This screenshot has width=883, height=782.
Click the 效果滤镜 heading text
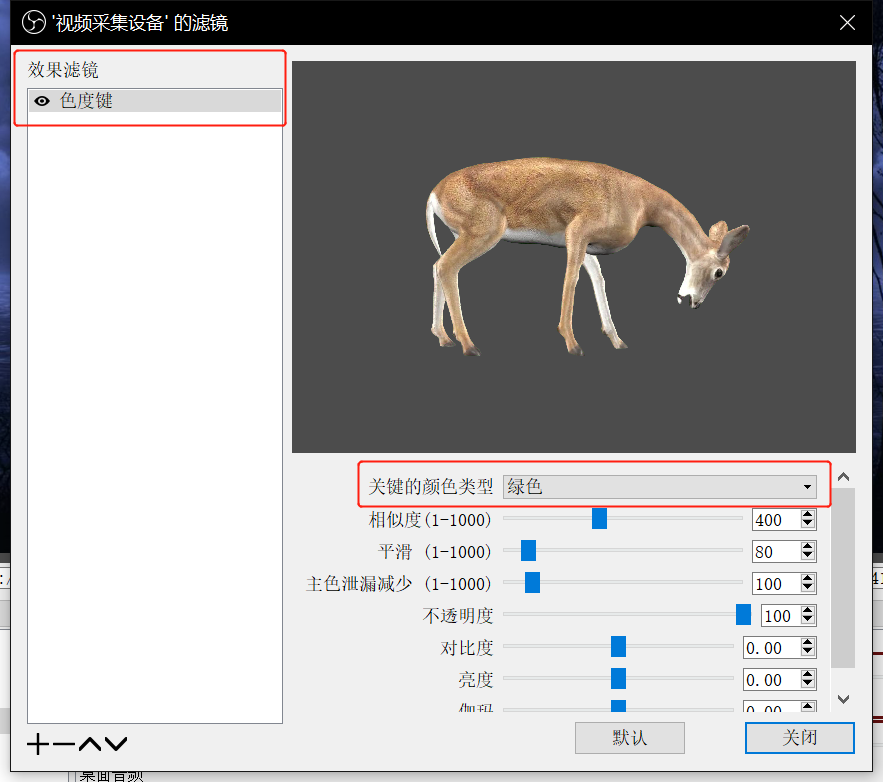tap(63, 70)
